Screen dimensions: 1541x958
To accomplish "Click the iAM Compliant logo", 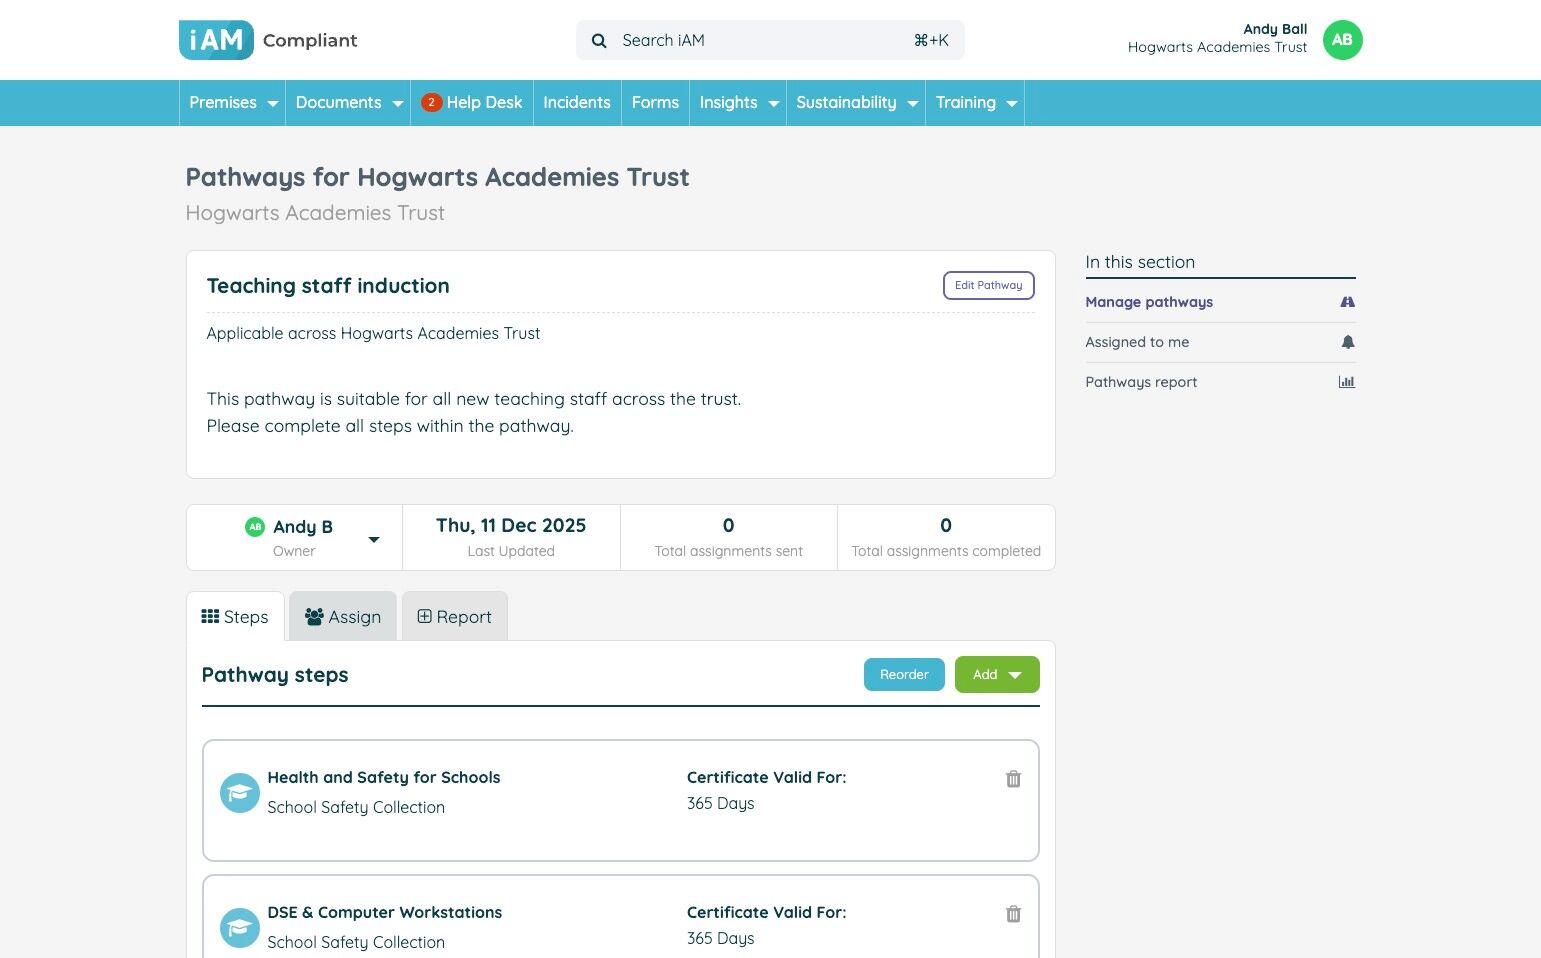I will point(268,40).
